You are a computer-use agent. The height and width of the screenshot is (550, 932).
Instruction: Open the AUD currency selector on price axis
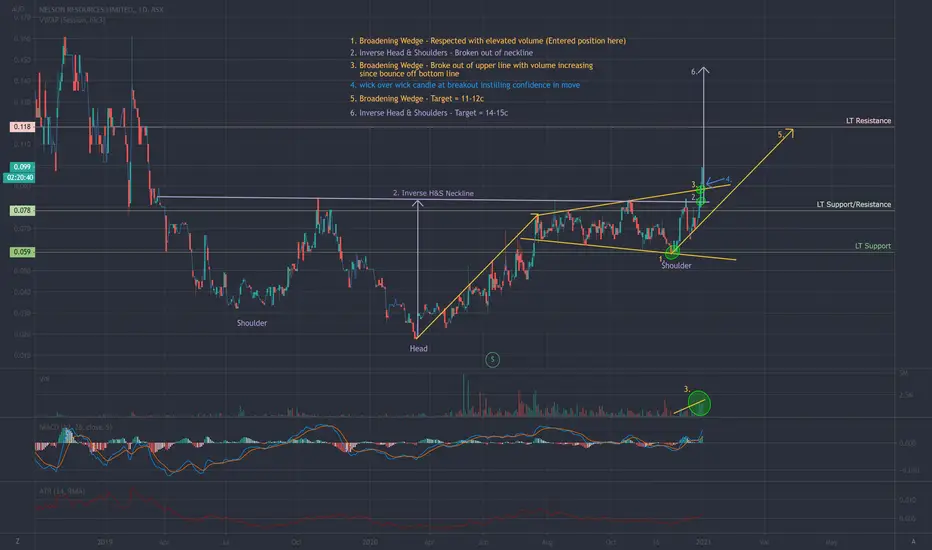(18, 9)
